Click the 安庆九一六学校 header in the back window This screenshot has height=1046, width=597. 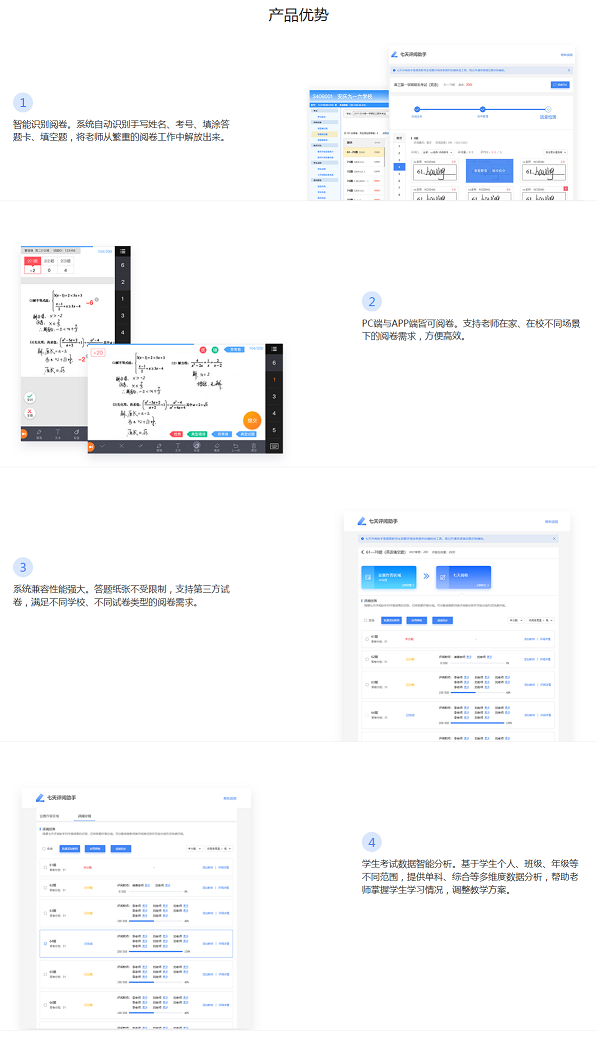click(x=356, y=97)
